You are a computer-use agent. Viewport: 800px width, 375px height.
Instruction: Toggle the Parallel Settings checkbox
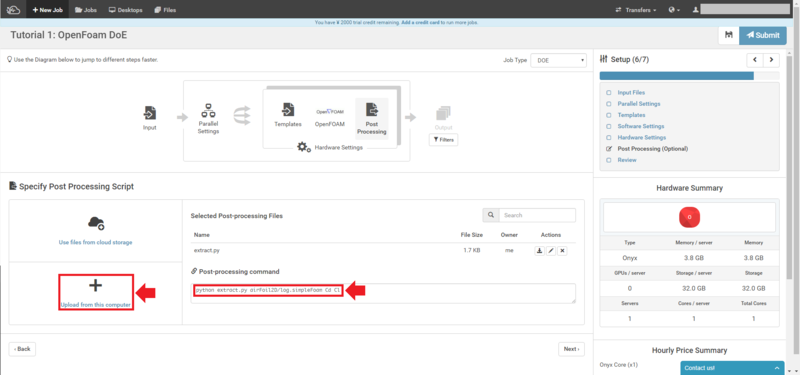pos(609,104)
